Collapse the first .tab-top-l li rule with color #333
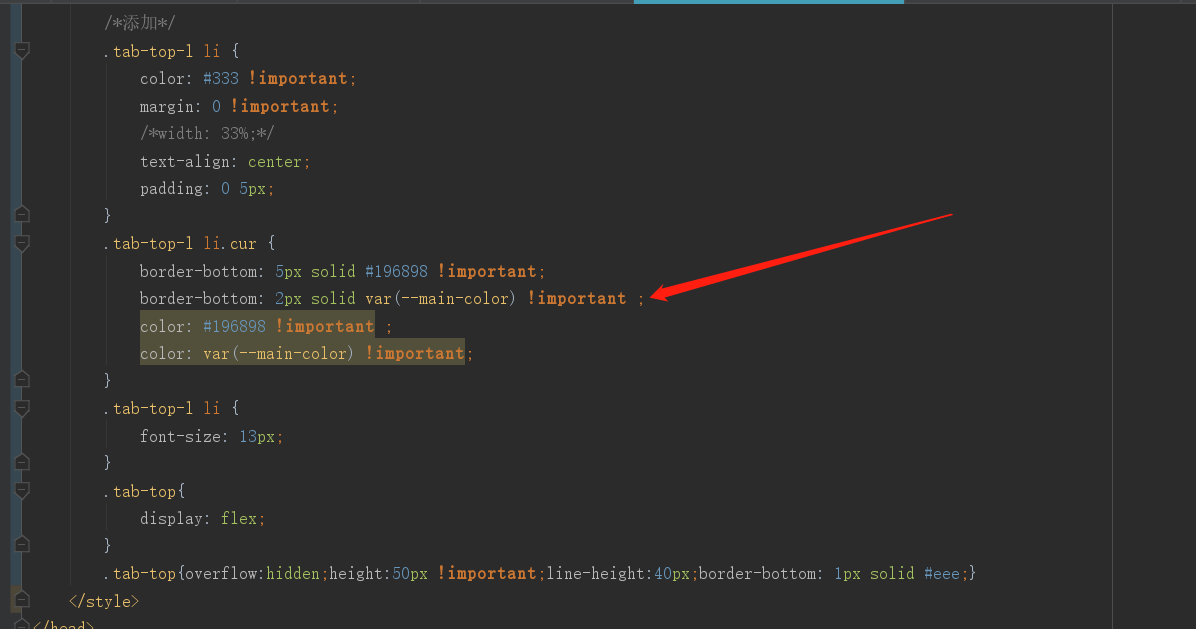The height and width of the screenshot is (629, 1196). [22, 51]
